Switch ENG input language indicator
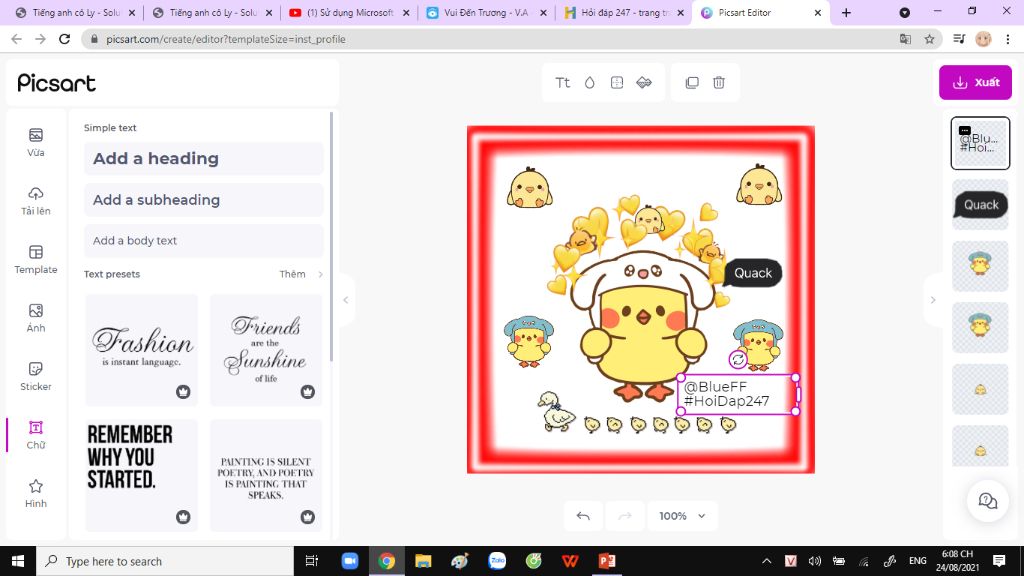 click(918, 561)
